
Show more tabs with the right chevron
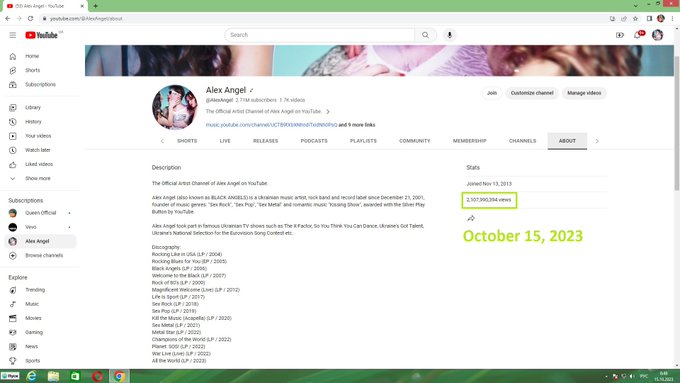[x=597, y=141]
